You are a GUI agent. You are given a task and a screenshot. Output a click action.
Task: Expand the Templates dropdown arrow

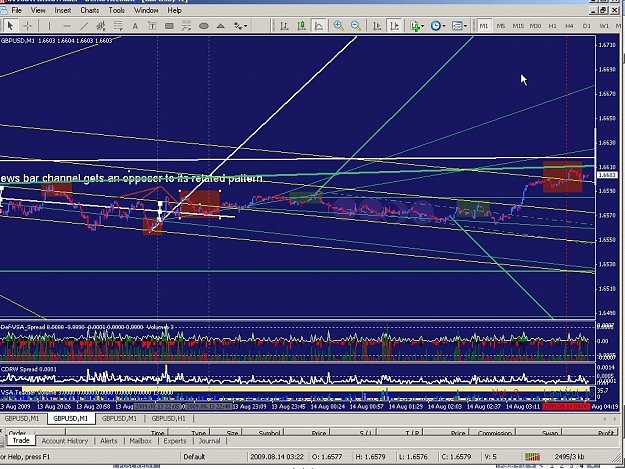(465, 26)
